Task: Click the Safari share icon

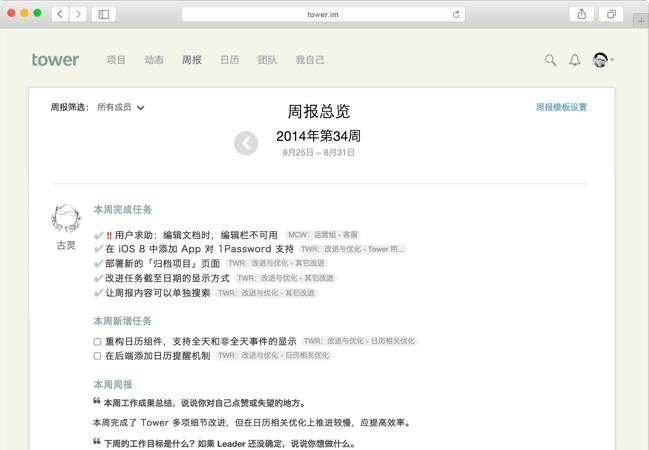Action: pyautogui.click(x=582, y=14)
